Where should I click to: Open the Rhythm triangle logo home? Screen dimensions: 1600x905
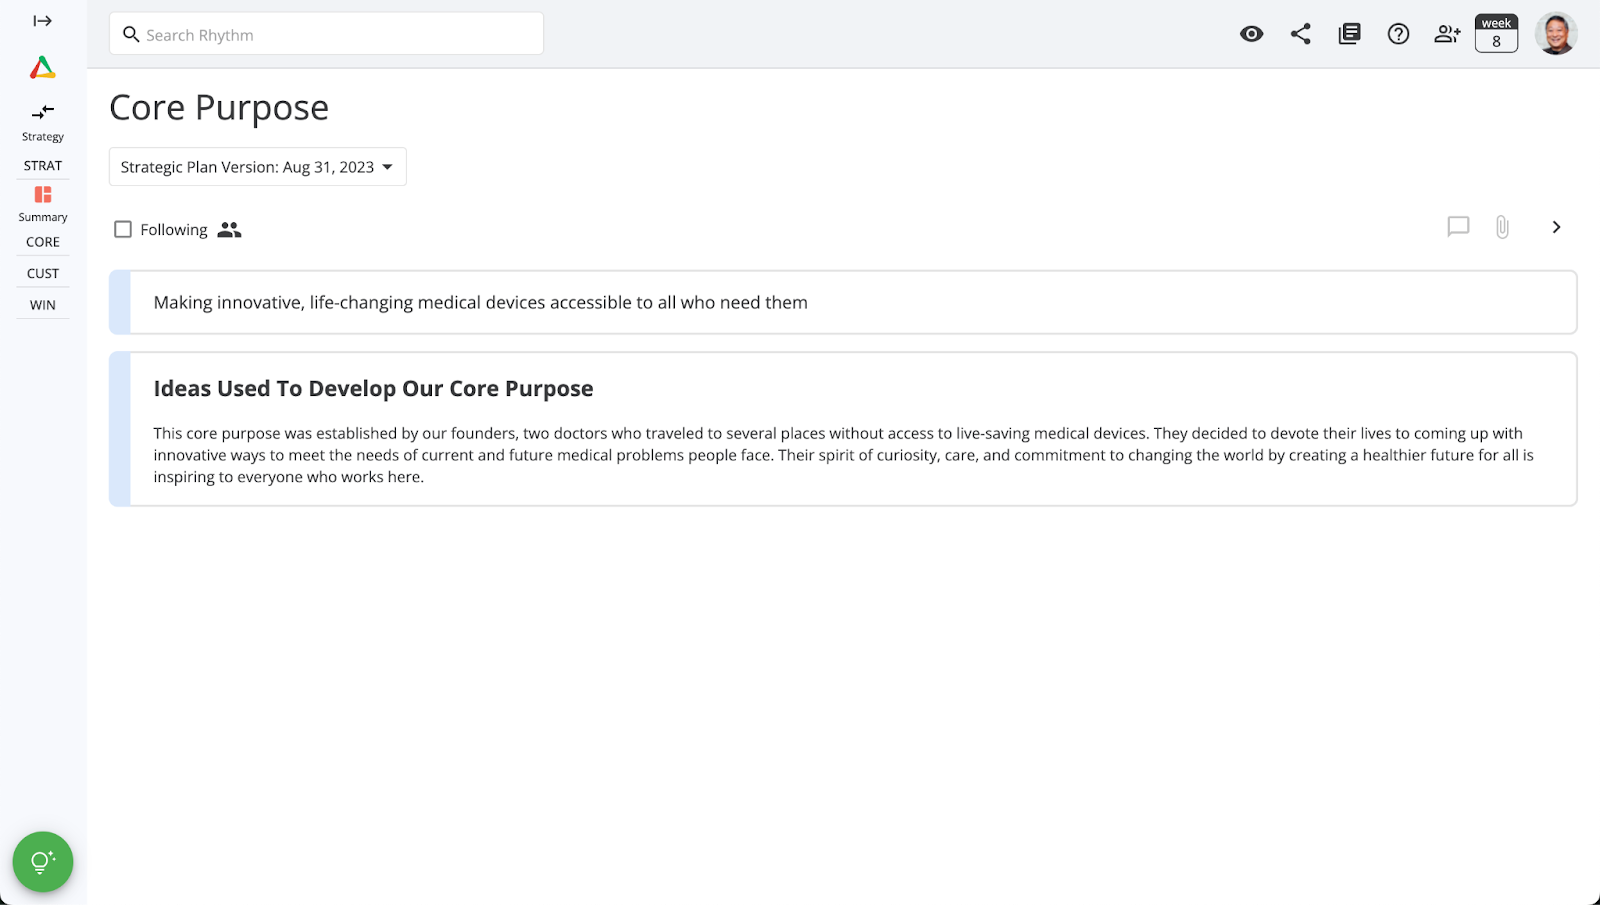(42, 68)
